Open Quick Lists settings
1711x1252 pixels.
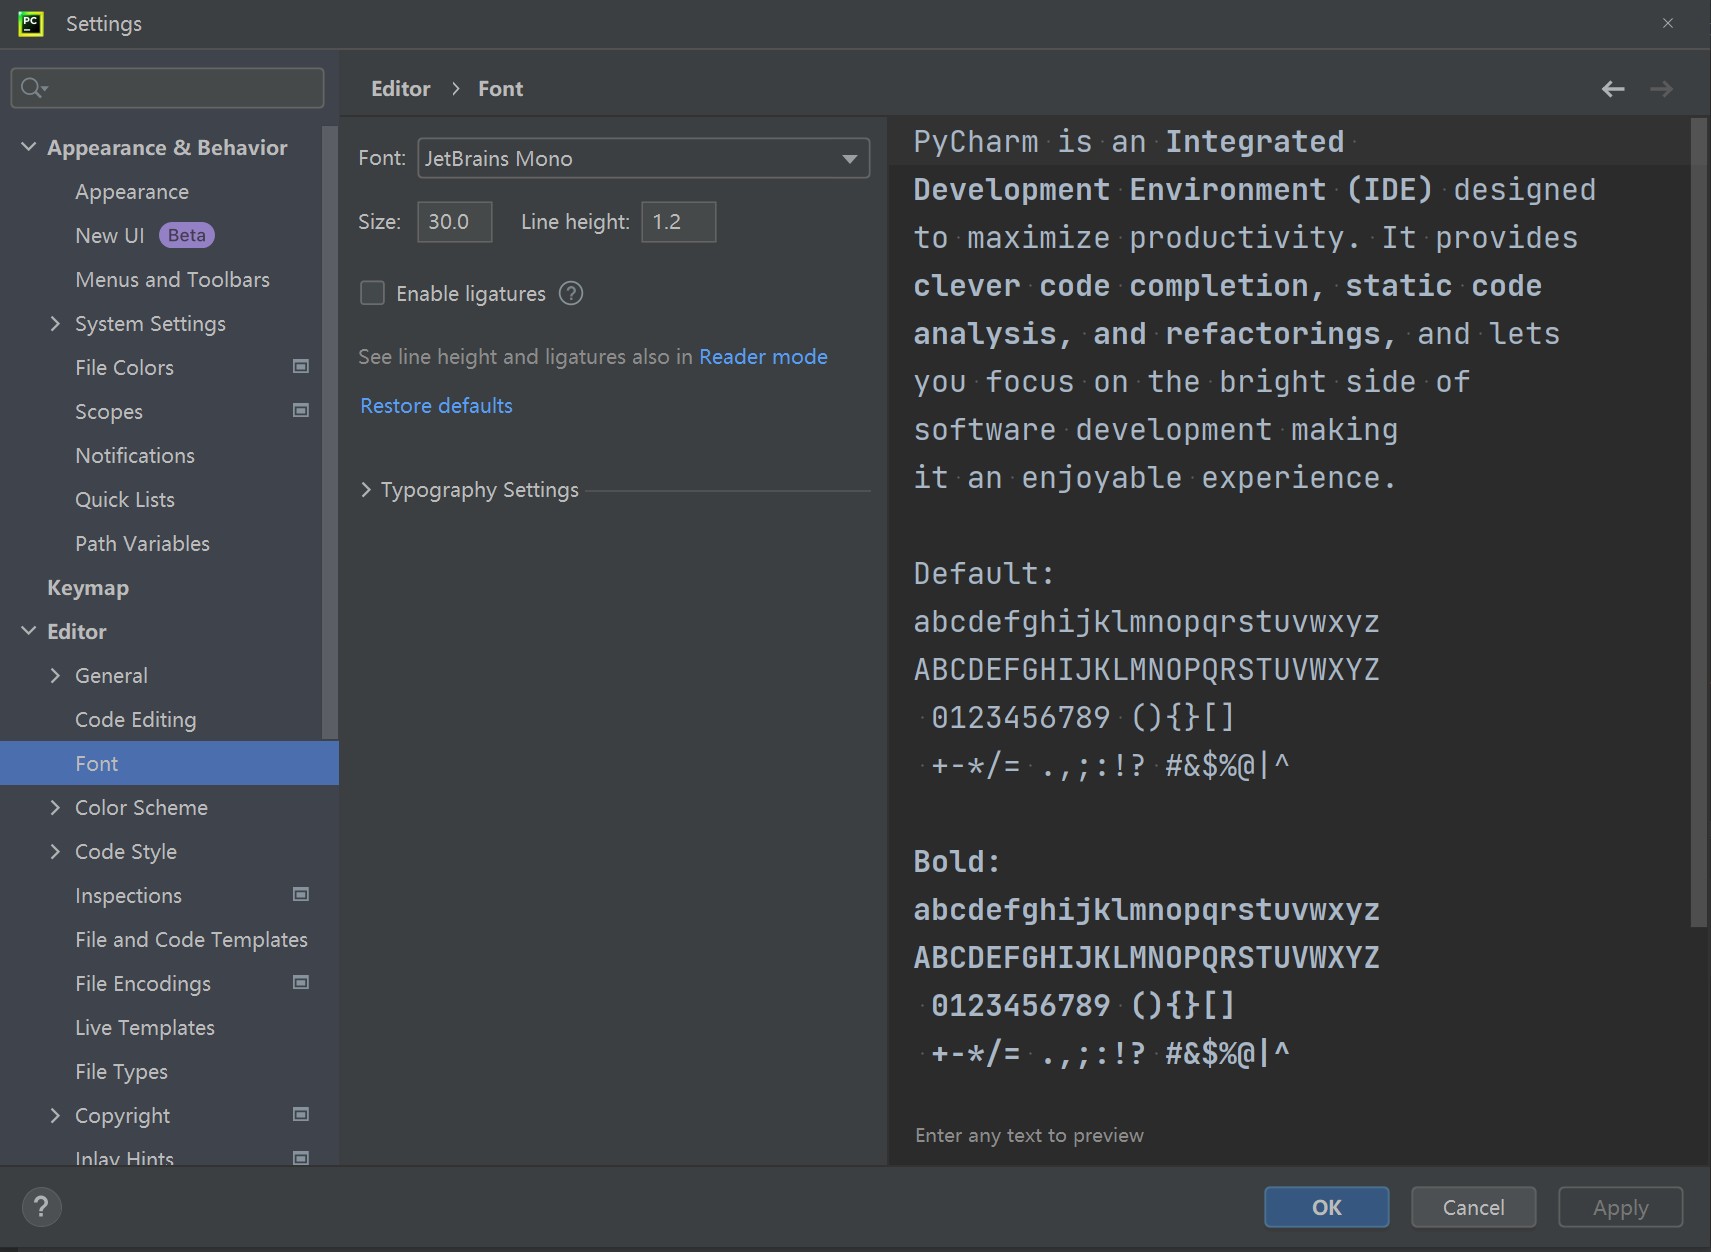click(x=125, y=499)
